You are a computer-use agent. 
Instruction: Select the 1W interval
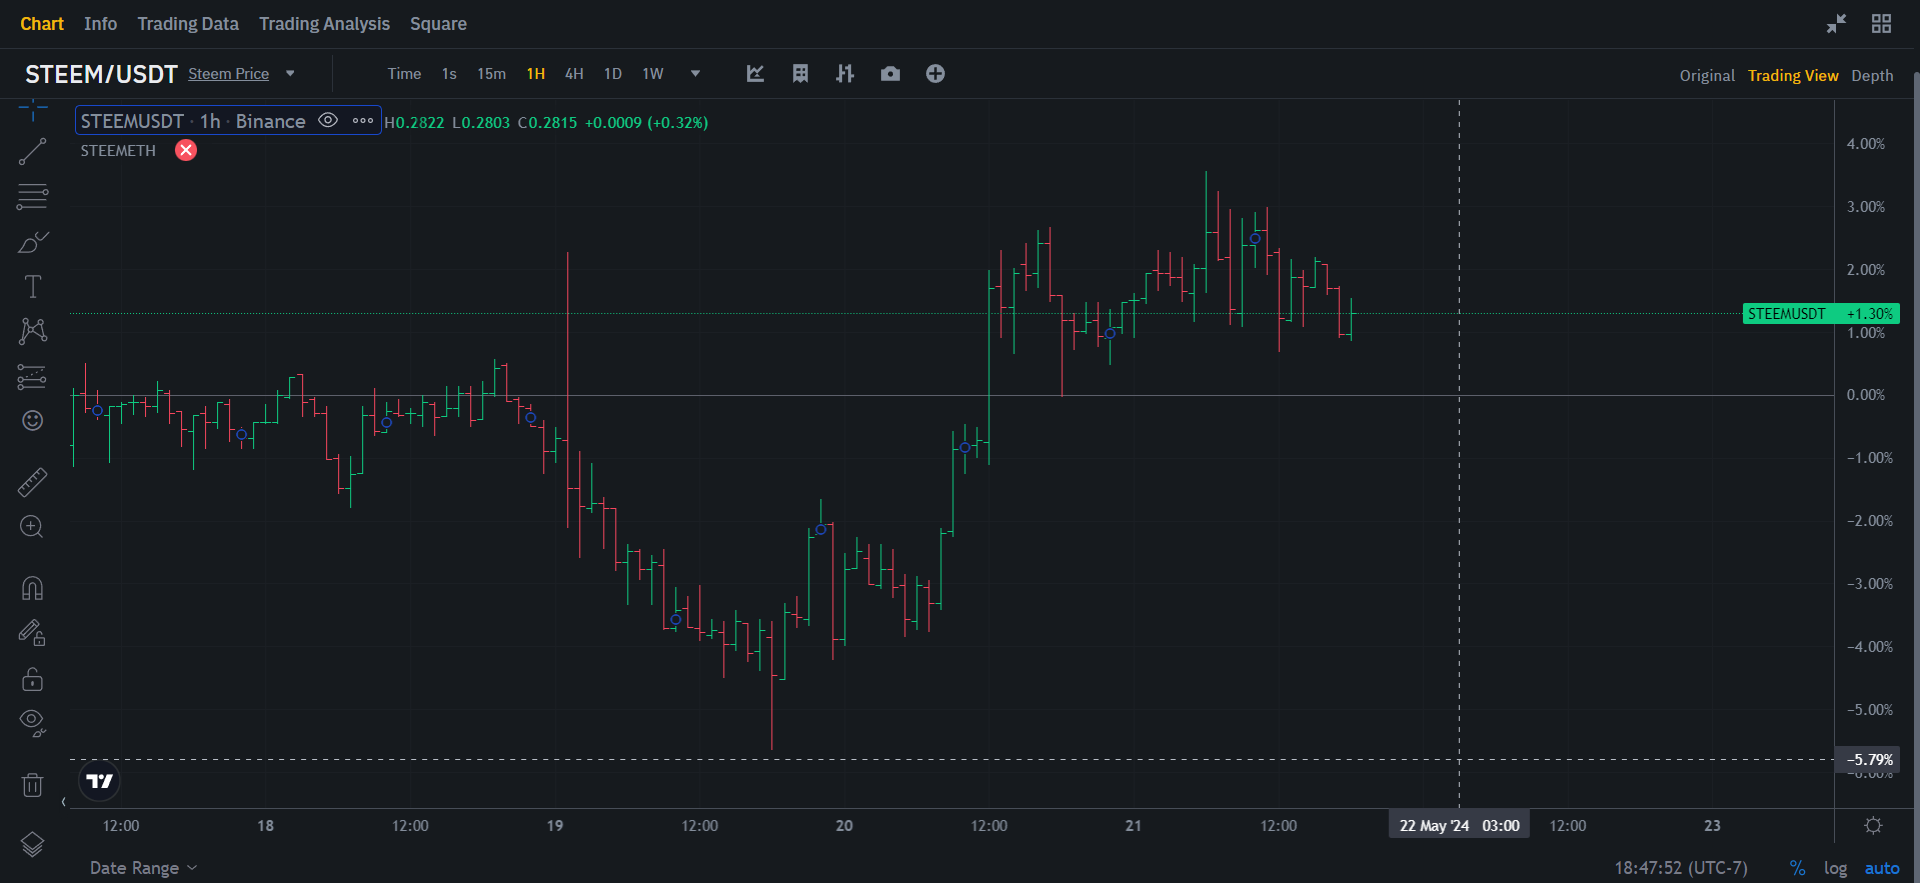(x=653, y=74)
